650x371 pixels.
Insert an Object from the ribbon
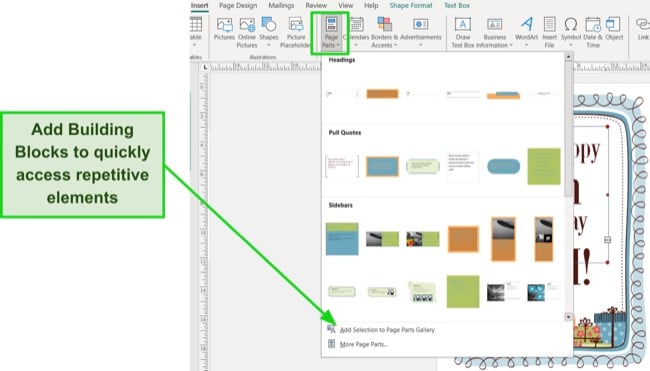point(614,29)
